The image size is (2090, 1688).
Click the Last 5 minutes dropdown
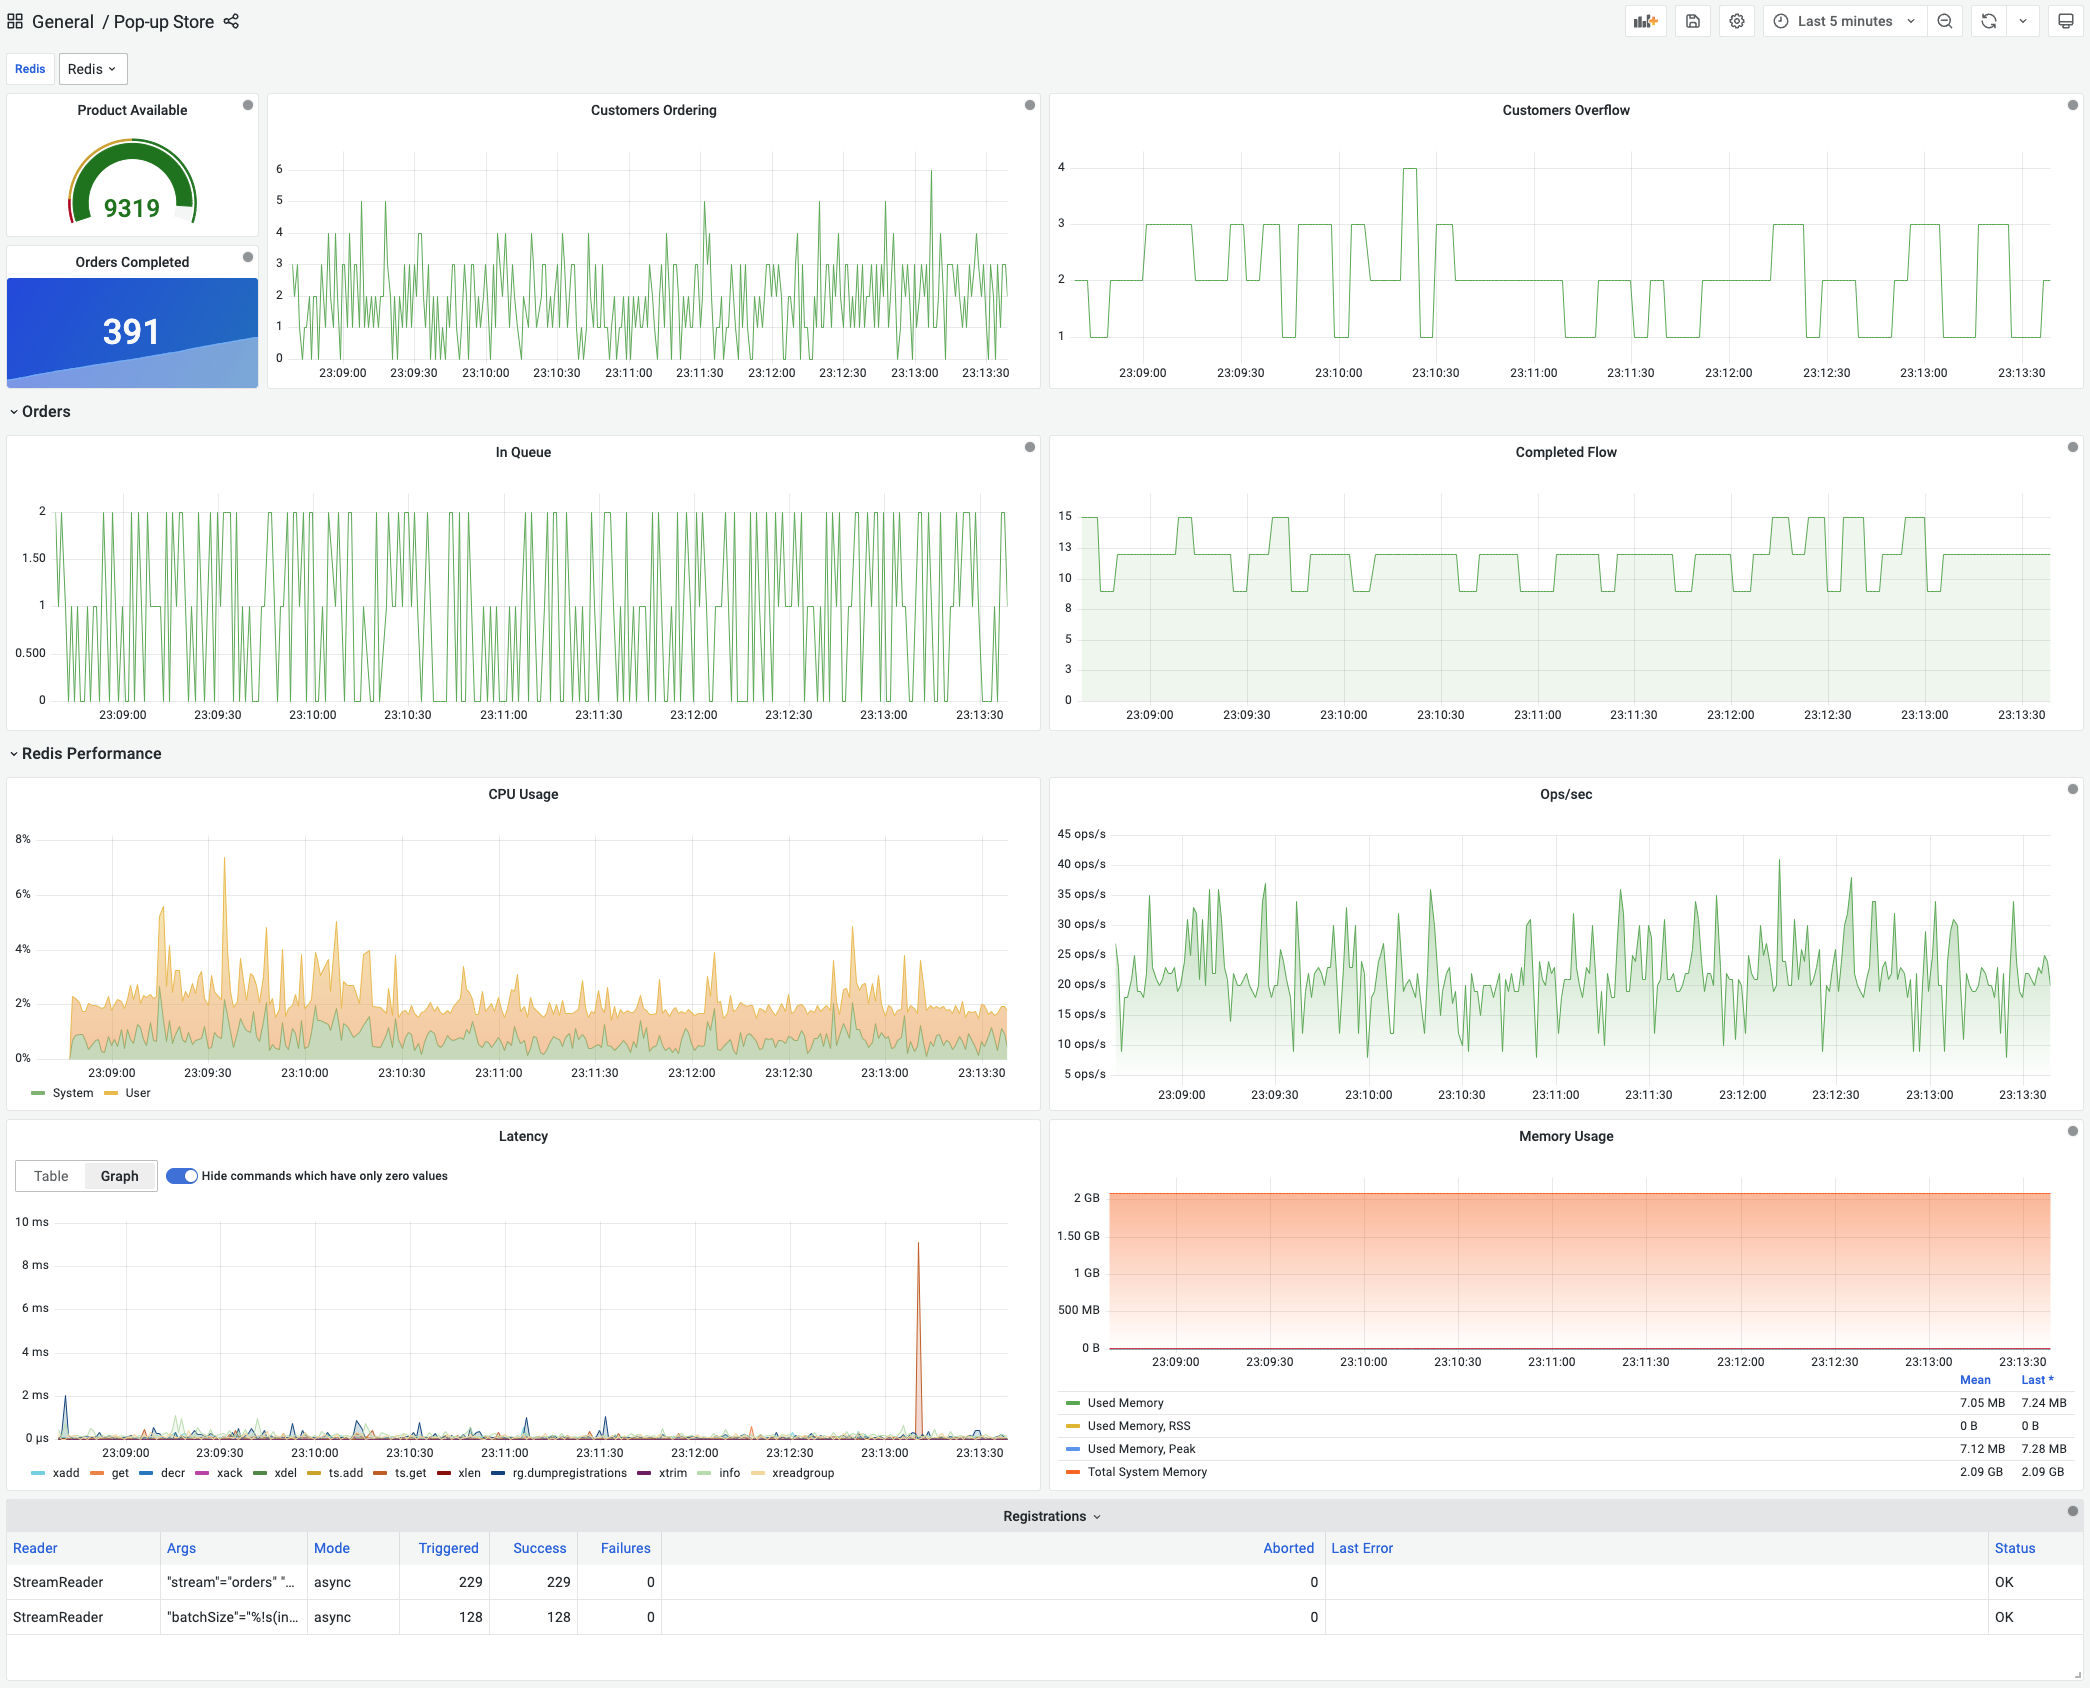[x=1842, y=21]
